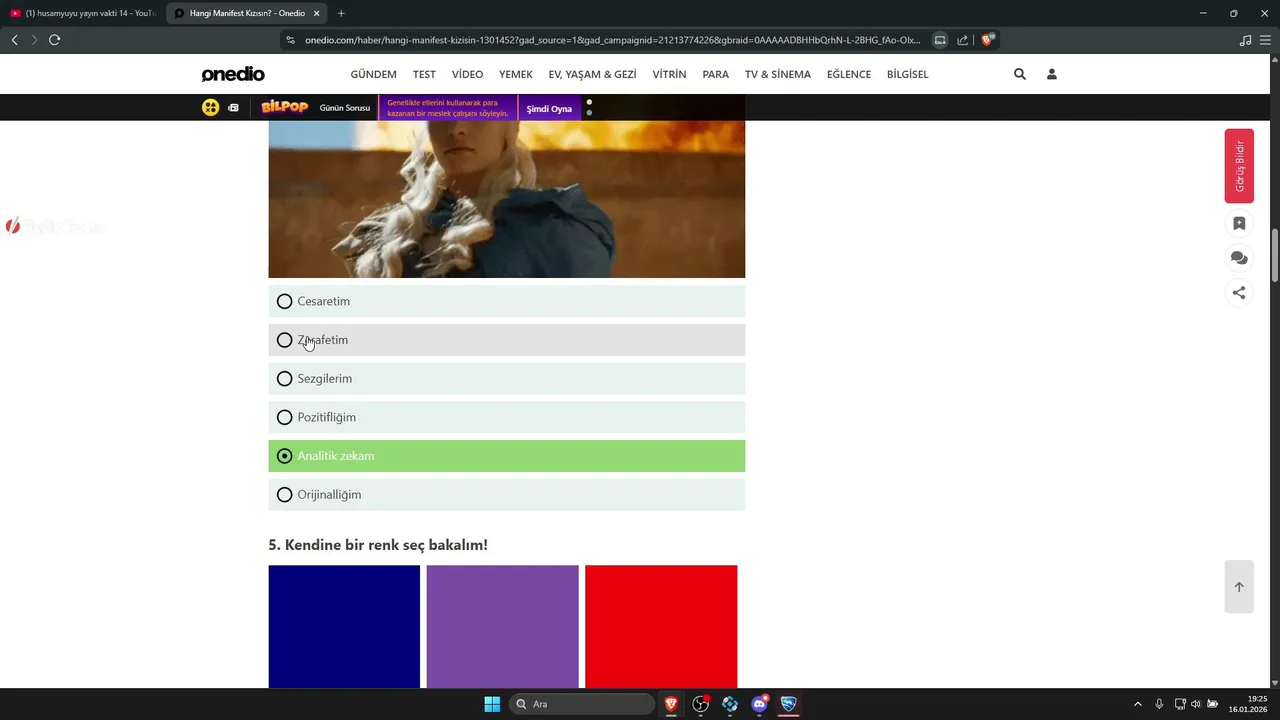Open the GÜNDEM menu
1280x720 pixels.
click(373, 74)
